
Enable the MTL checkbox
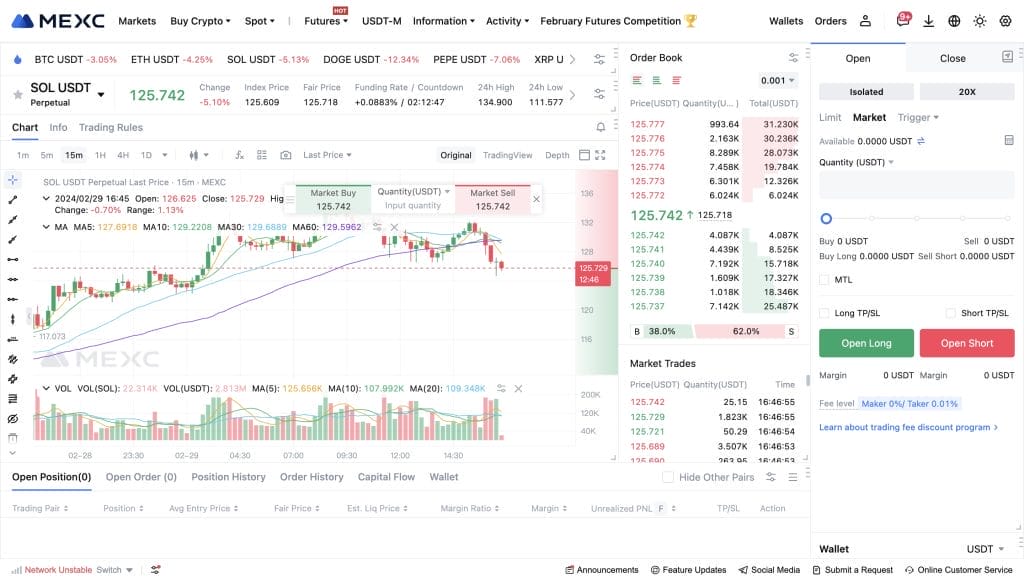click(824, 280)
